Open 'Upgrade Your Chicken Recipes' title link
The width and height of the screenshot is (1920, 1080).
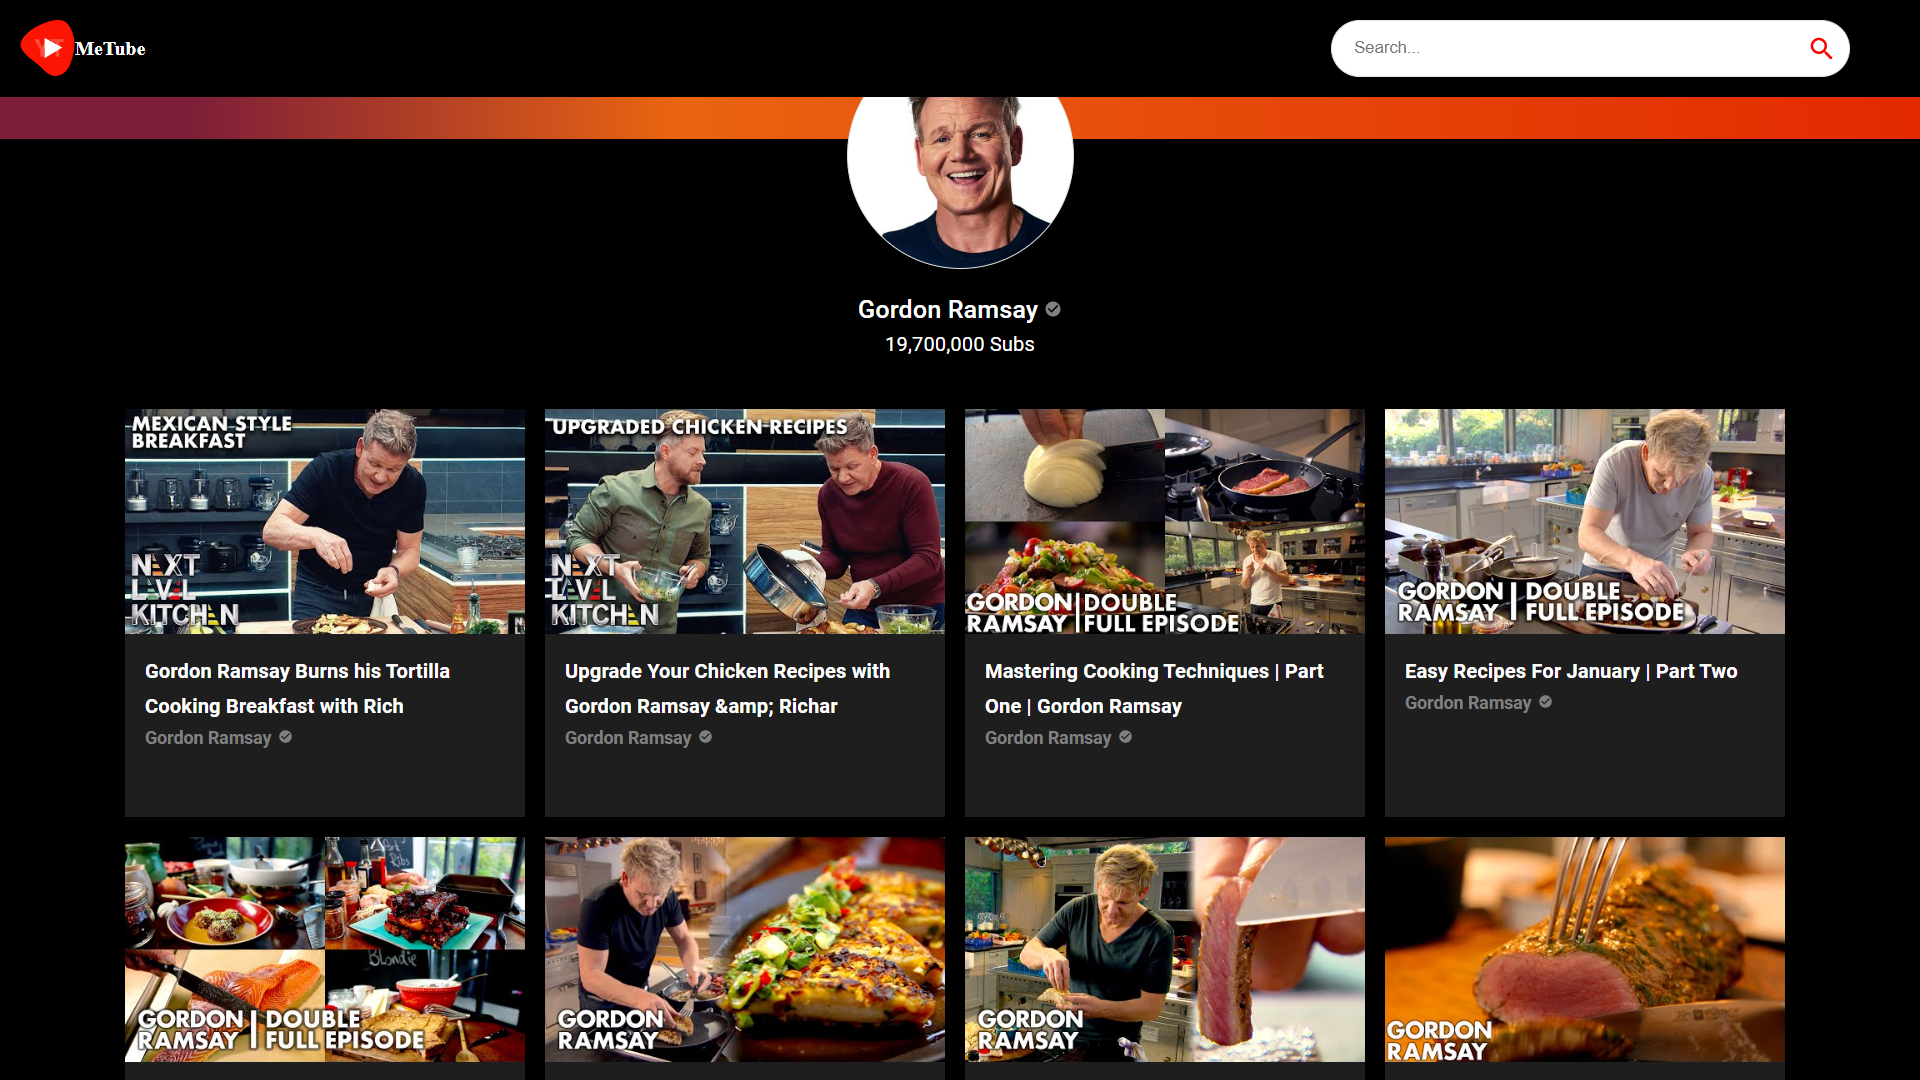(x=727, y=688)
